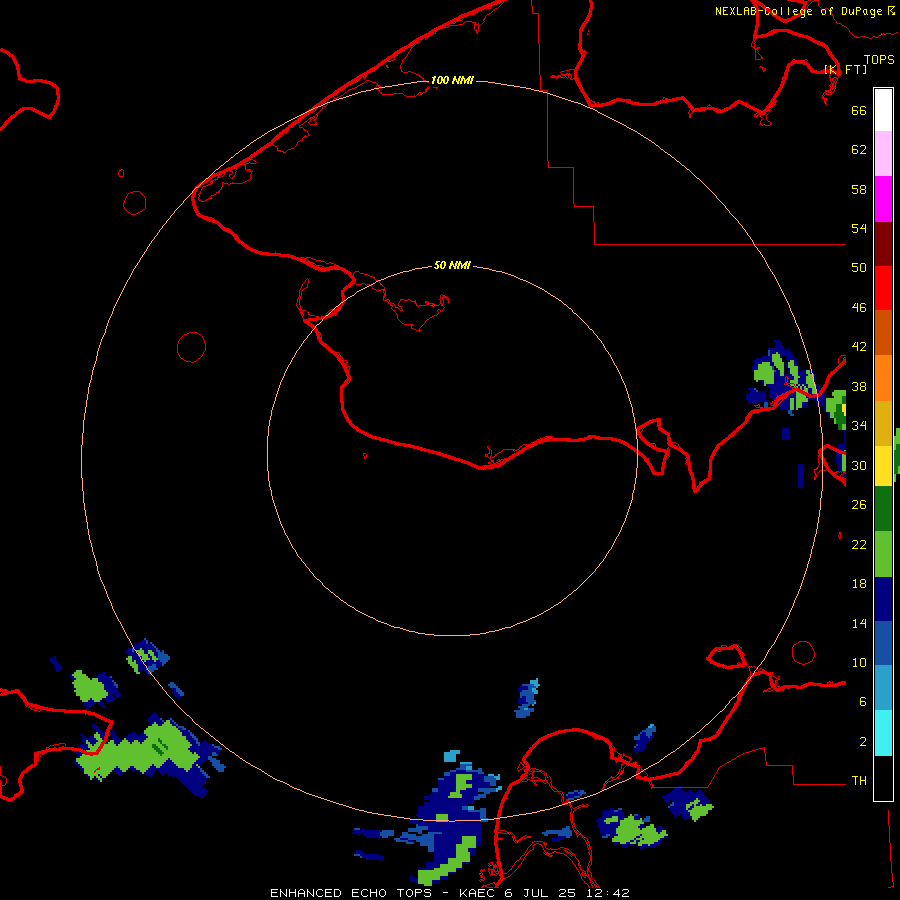Click the '[K FT]' units label
Image resolution: width=900 pixels, height=900 pixels.
pos(845,69)
